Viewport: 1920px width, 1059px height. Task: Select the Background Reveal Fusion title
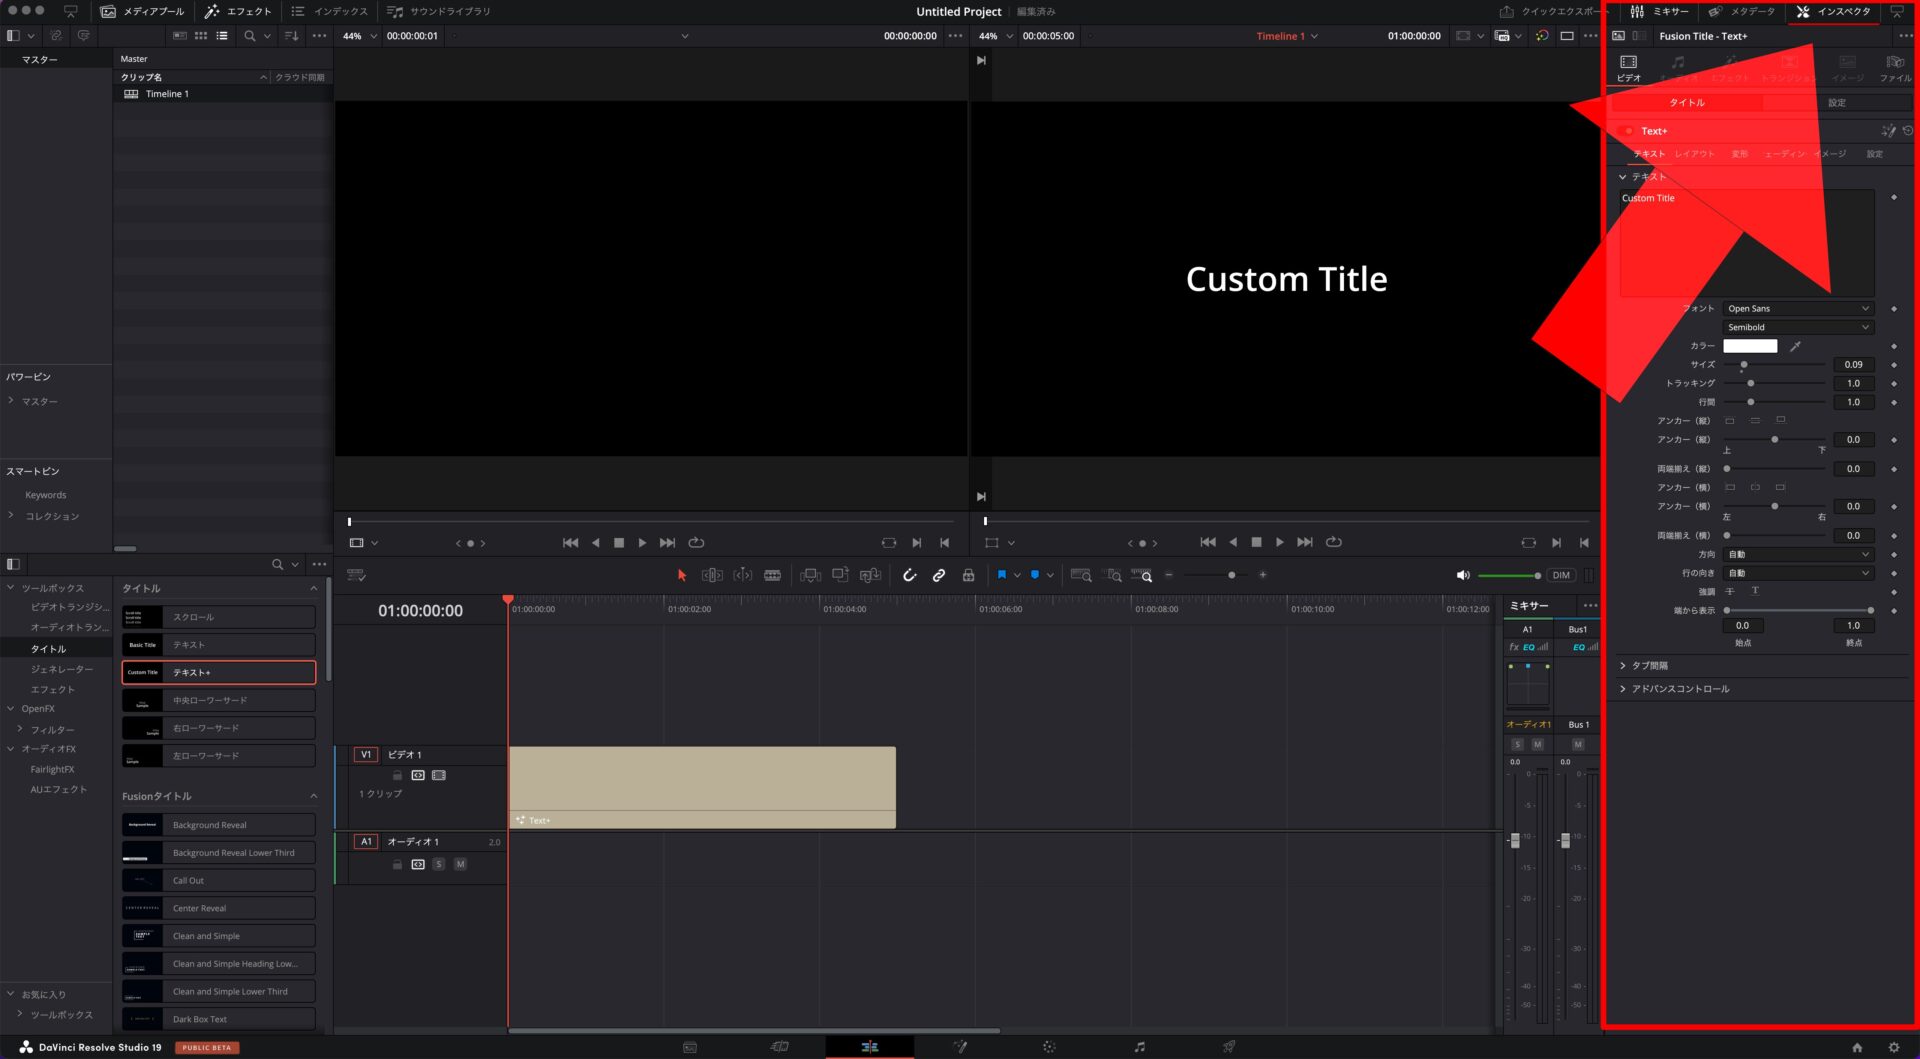point(219,825)
